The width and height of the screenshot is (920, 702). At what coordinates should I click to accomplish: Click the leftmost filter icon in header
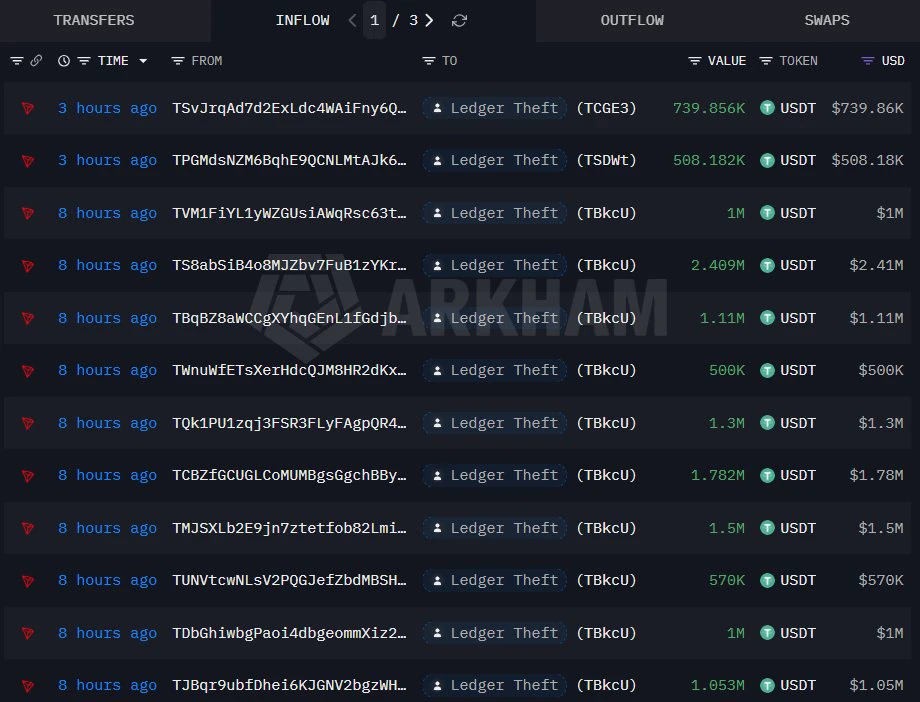tap(17, 60)
